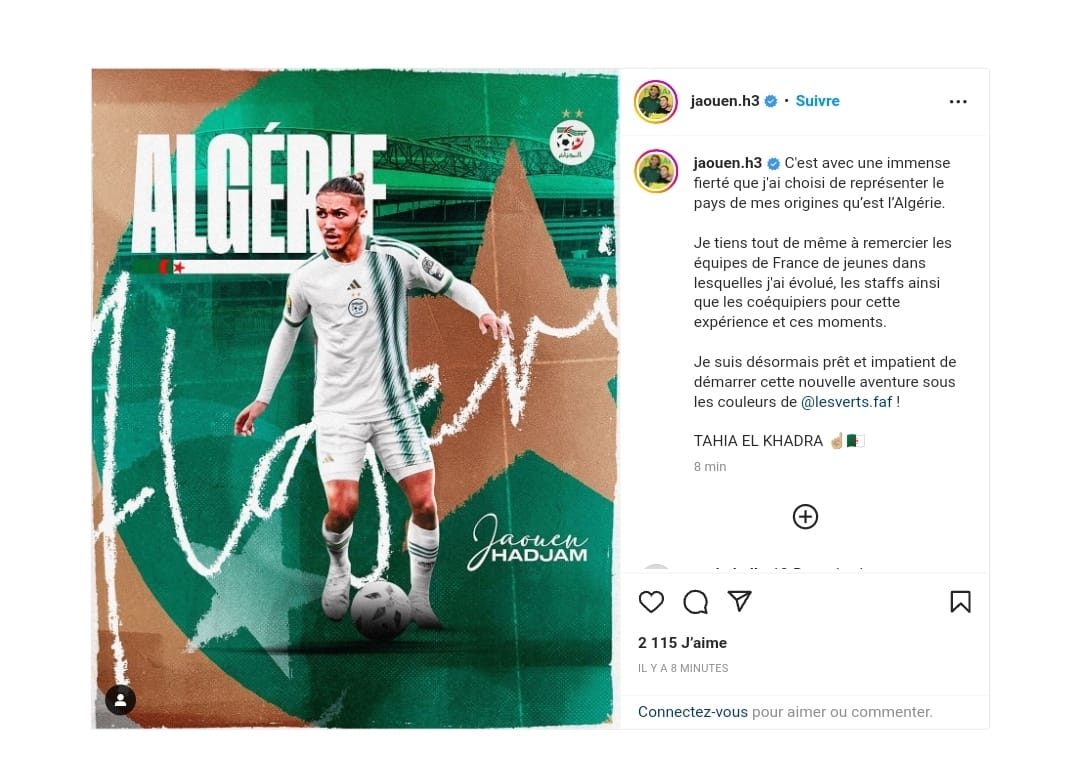Open comments with the speech bubble icon
The width and height of the screenshot is (1080, 761).
696,602
